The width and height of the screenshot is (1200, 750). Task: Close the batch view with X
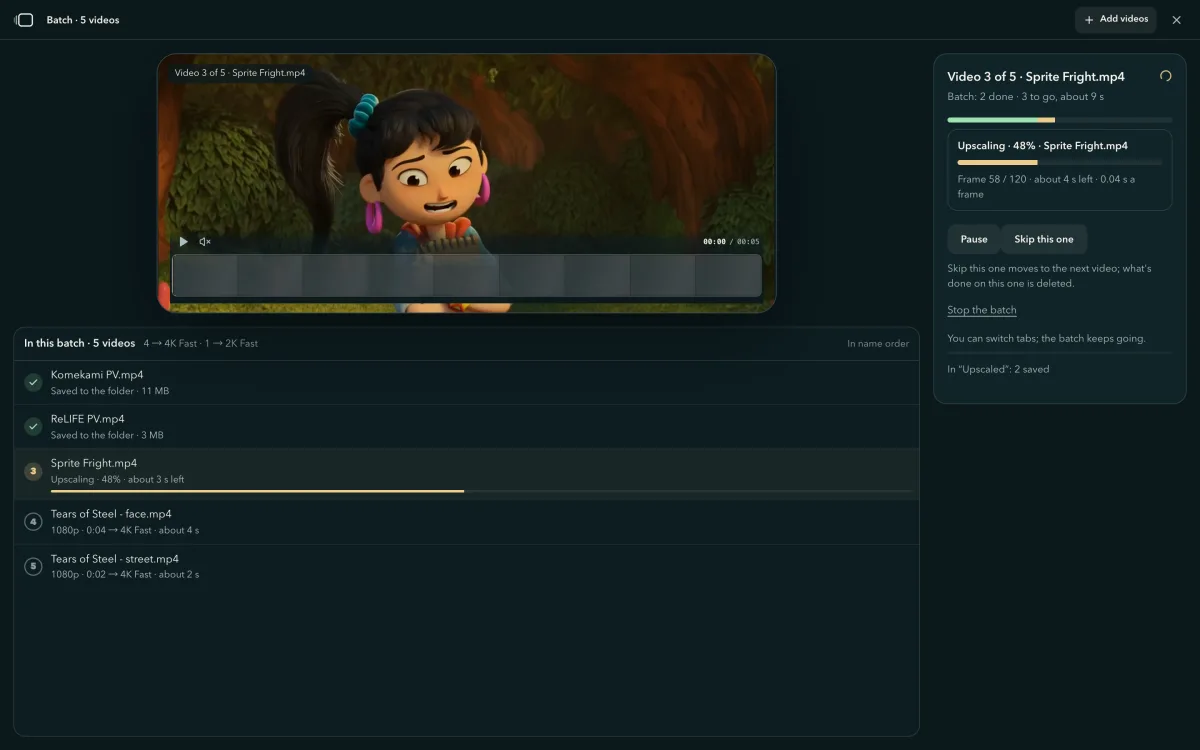[1177, 20]
